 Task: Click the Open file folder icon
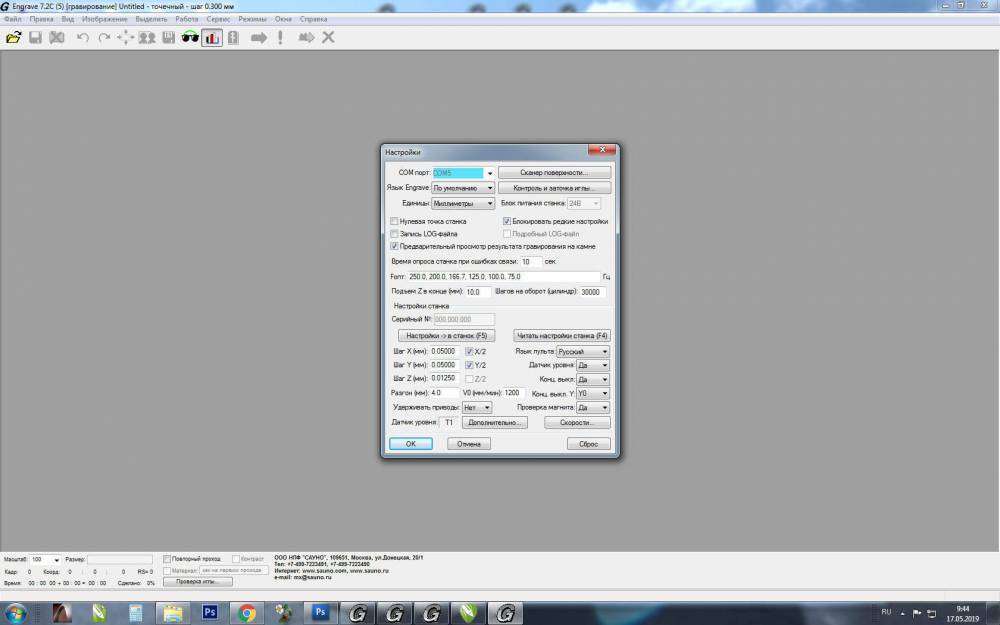coord(13,38)
